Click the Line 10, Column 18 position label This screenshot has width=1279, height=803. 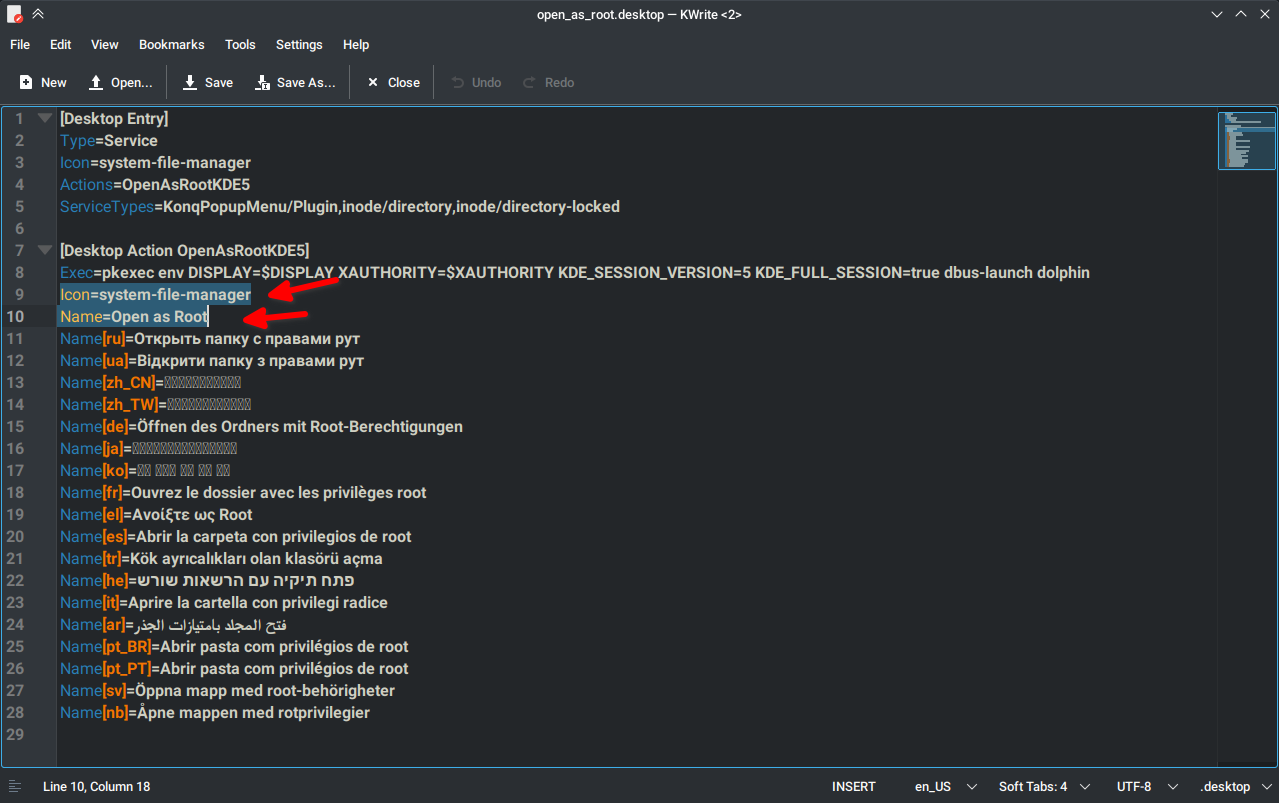pyautogui.click(x=97, y=787)
